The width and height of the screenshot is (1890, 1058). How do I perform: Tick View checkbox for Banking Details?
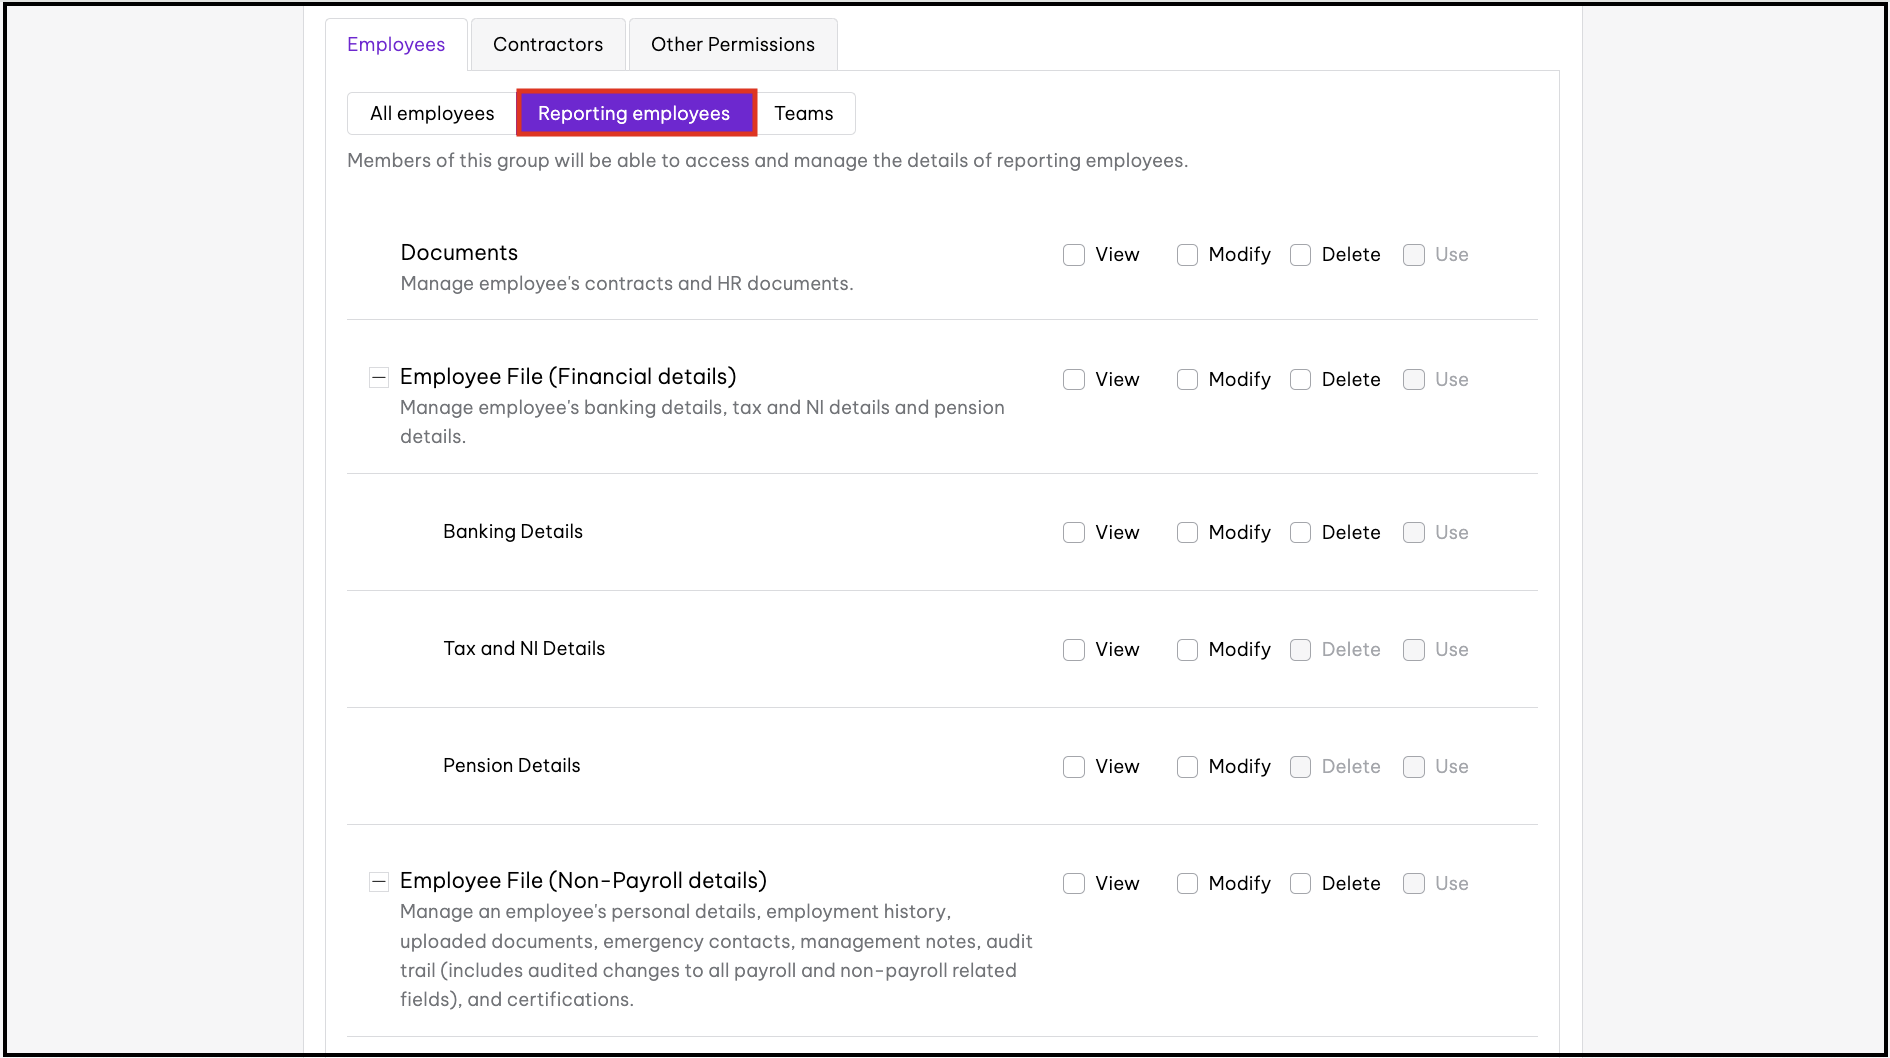[x=1074, y=533]
